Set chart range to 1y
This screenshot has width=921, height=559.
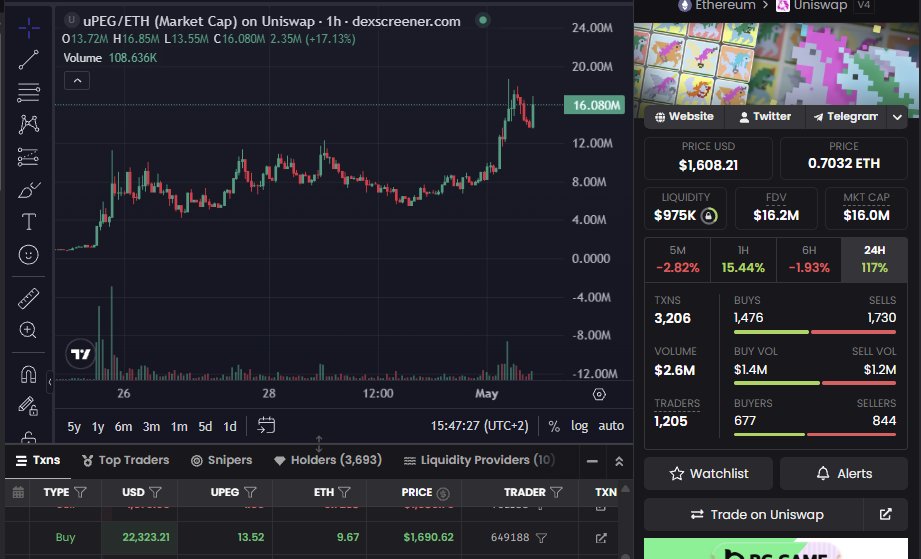[x=98, y=426]
